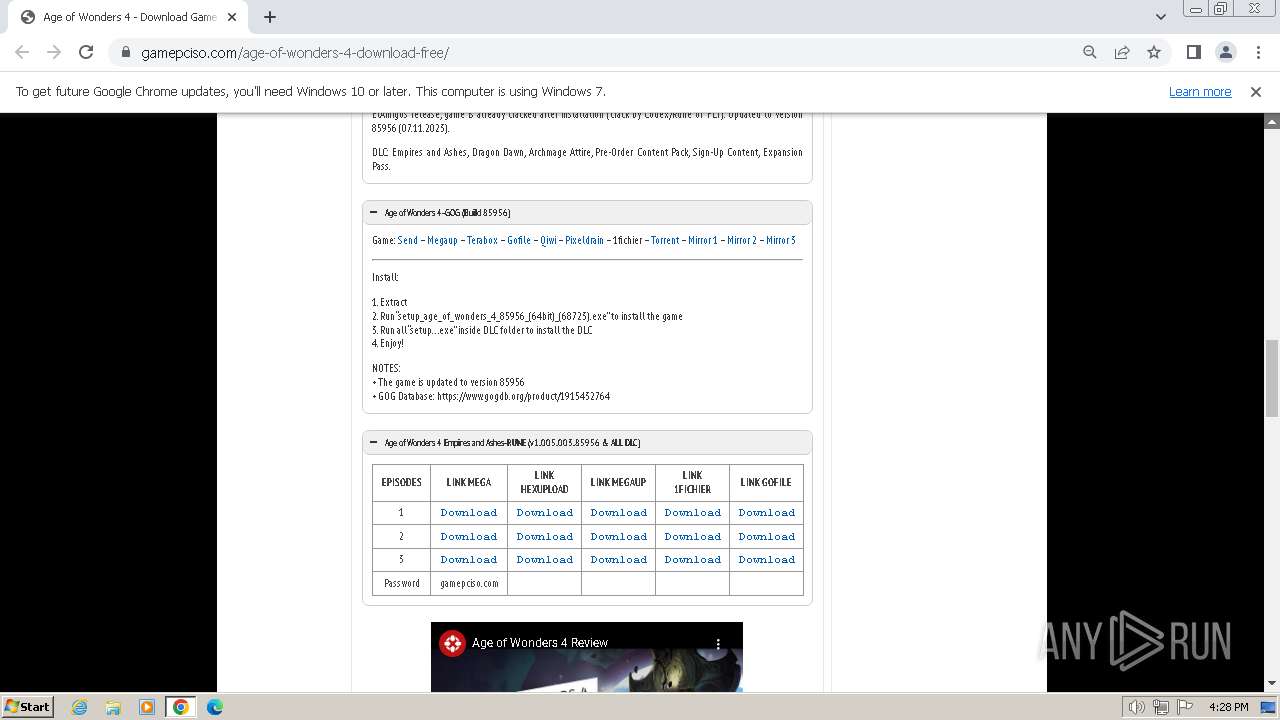Click the Torrent link
This screenshot has height=720, width=1280.
point(665,240)
